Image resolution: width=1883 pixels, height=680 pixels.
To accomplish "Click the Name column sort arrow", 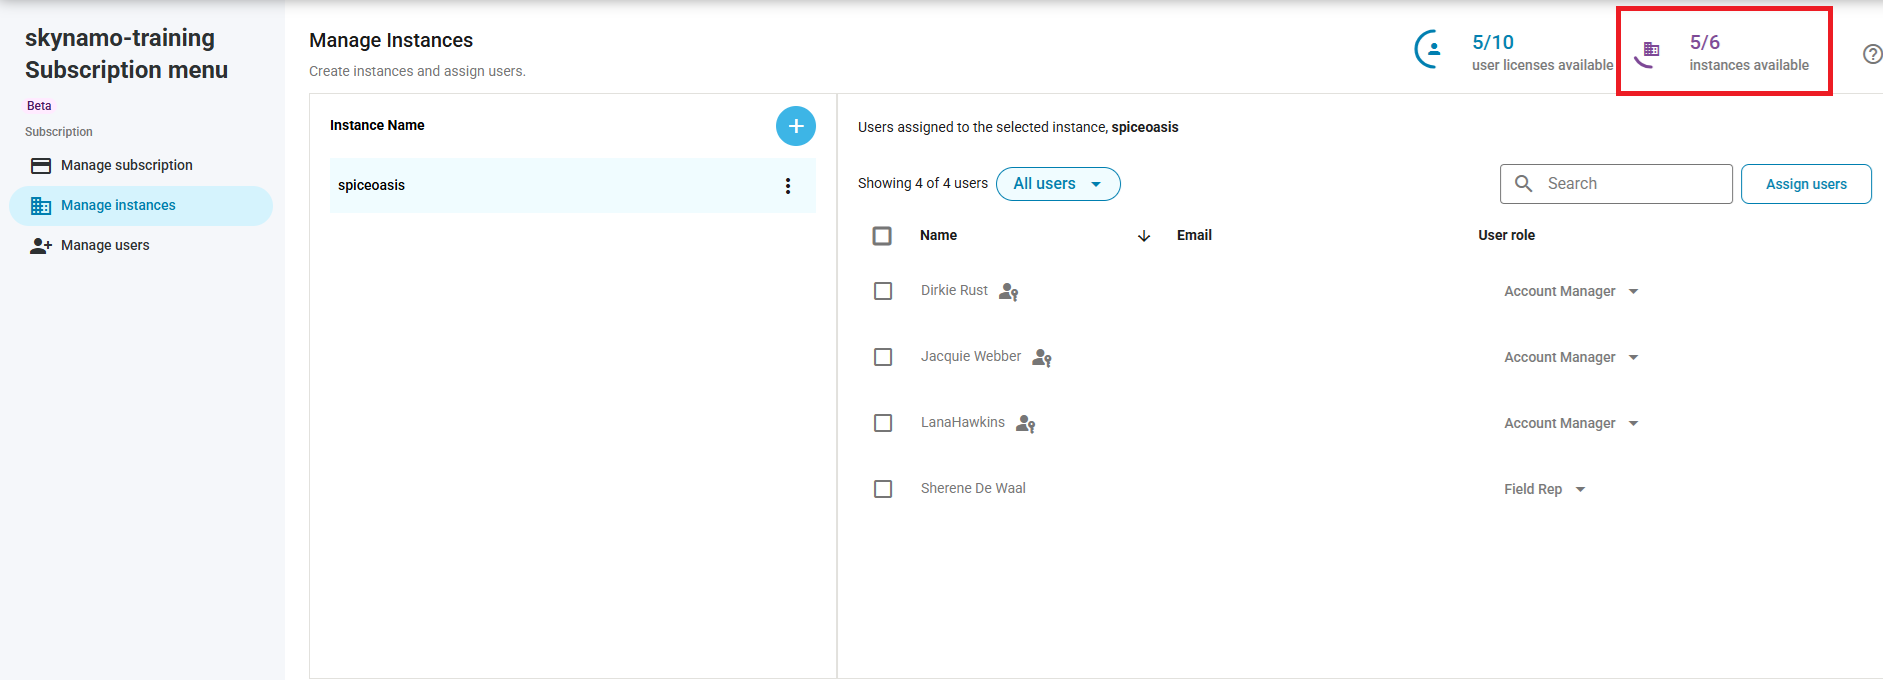I will point(1144,236).
